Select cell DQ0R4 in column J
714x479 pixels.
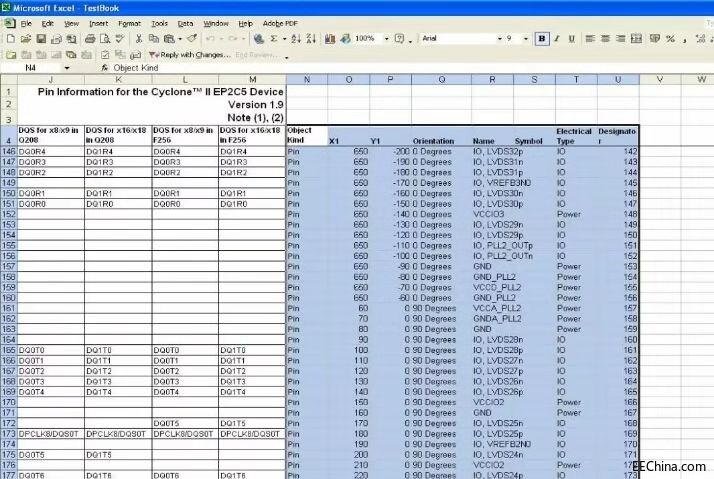51,152
